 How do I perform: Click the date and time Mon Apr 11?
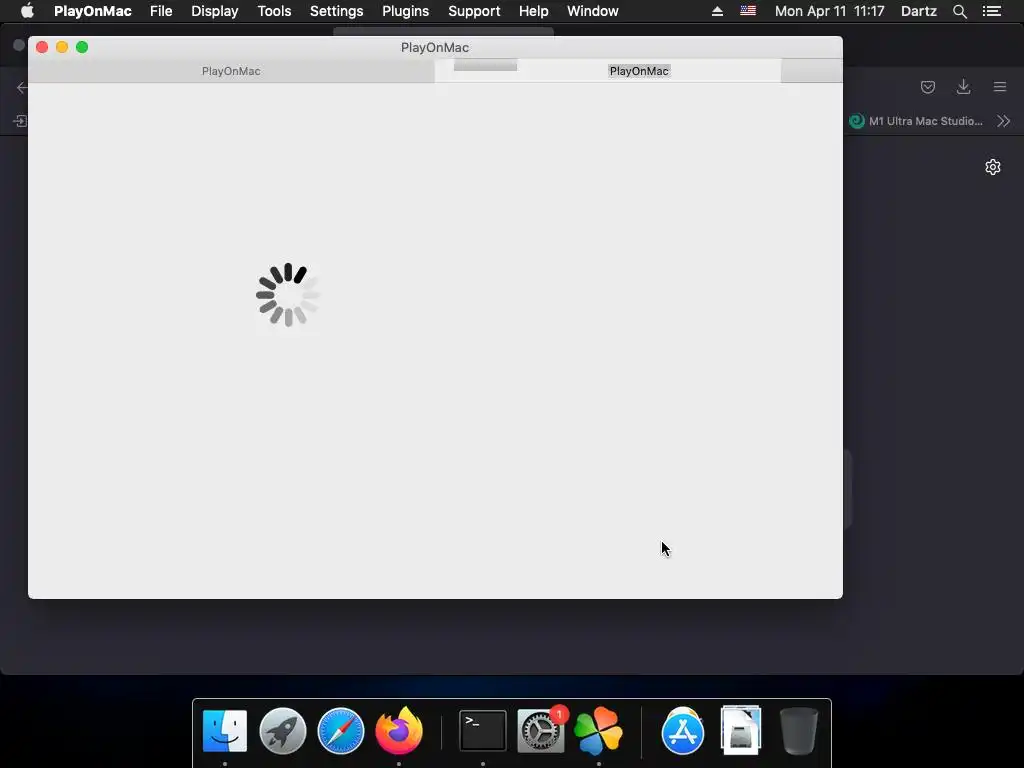pyautogui.click(x=829, y=11)
